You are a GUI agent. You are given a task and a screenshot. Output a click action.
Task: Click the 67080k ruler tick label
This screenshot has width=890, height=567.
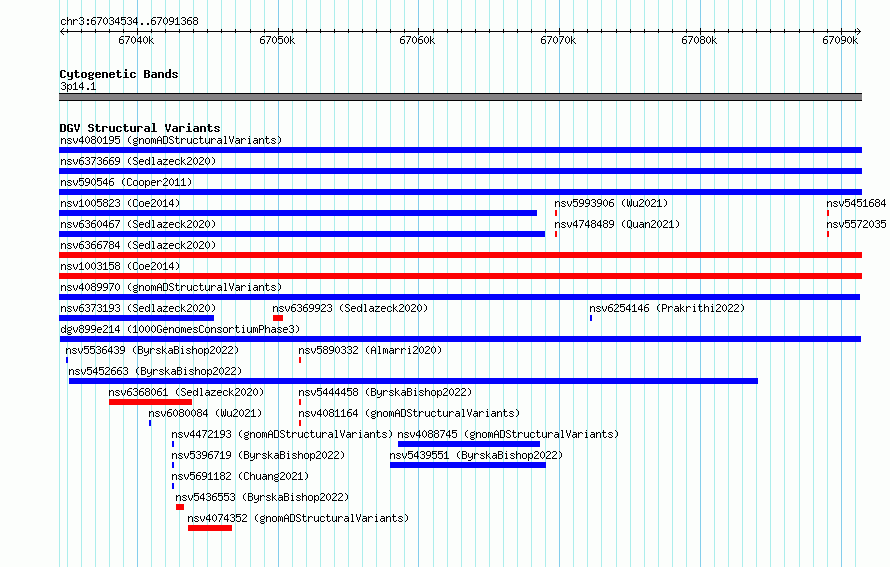[699, 40]
